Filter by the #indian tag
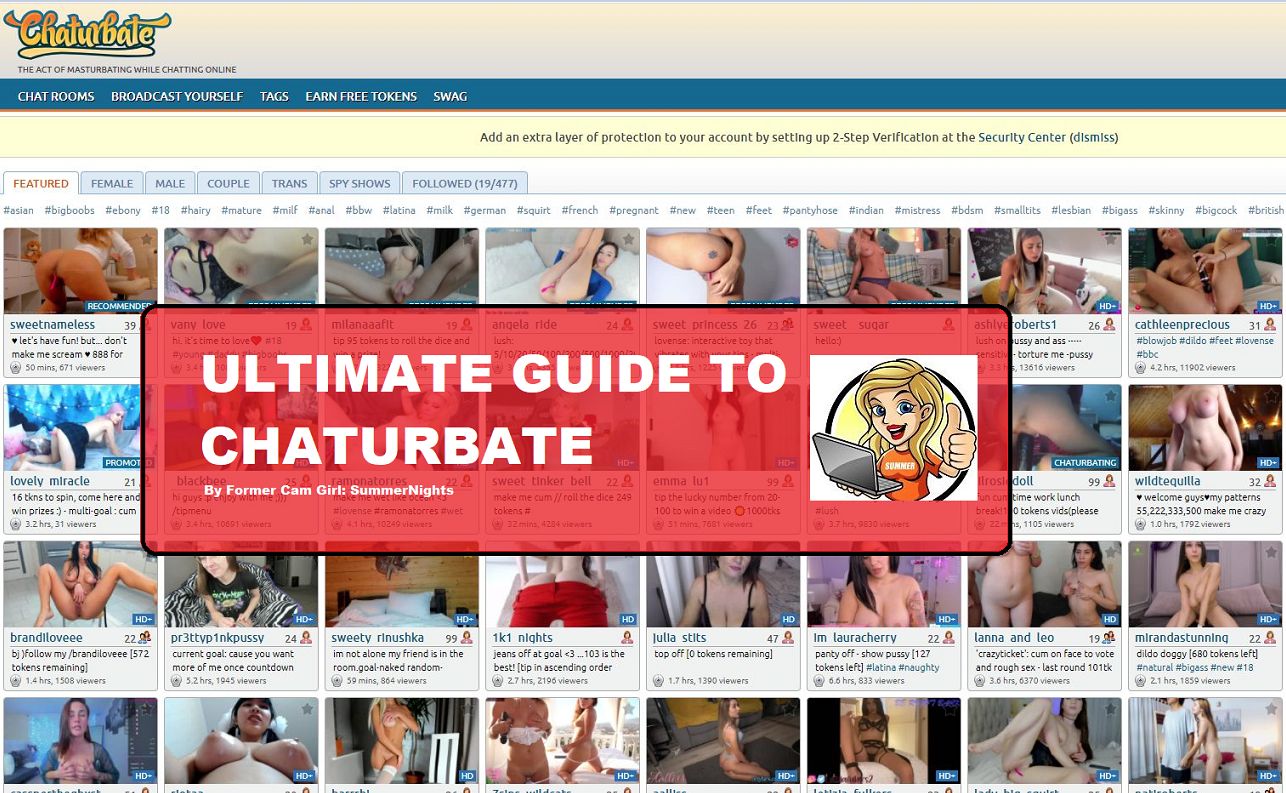This screenshot has width=1286, height=793. (866, 211)
